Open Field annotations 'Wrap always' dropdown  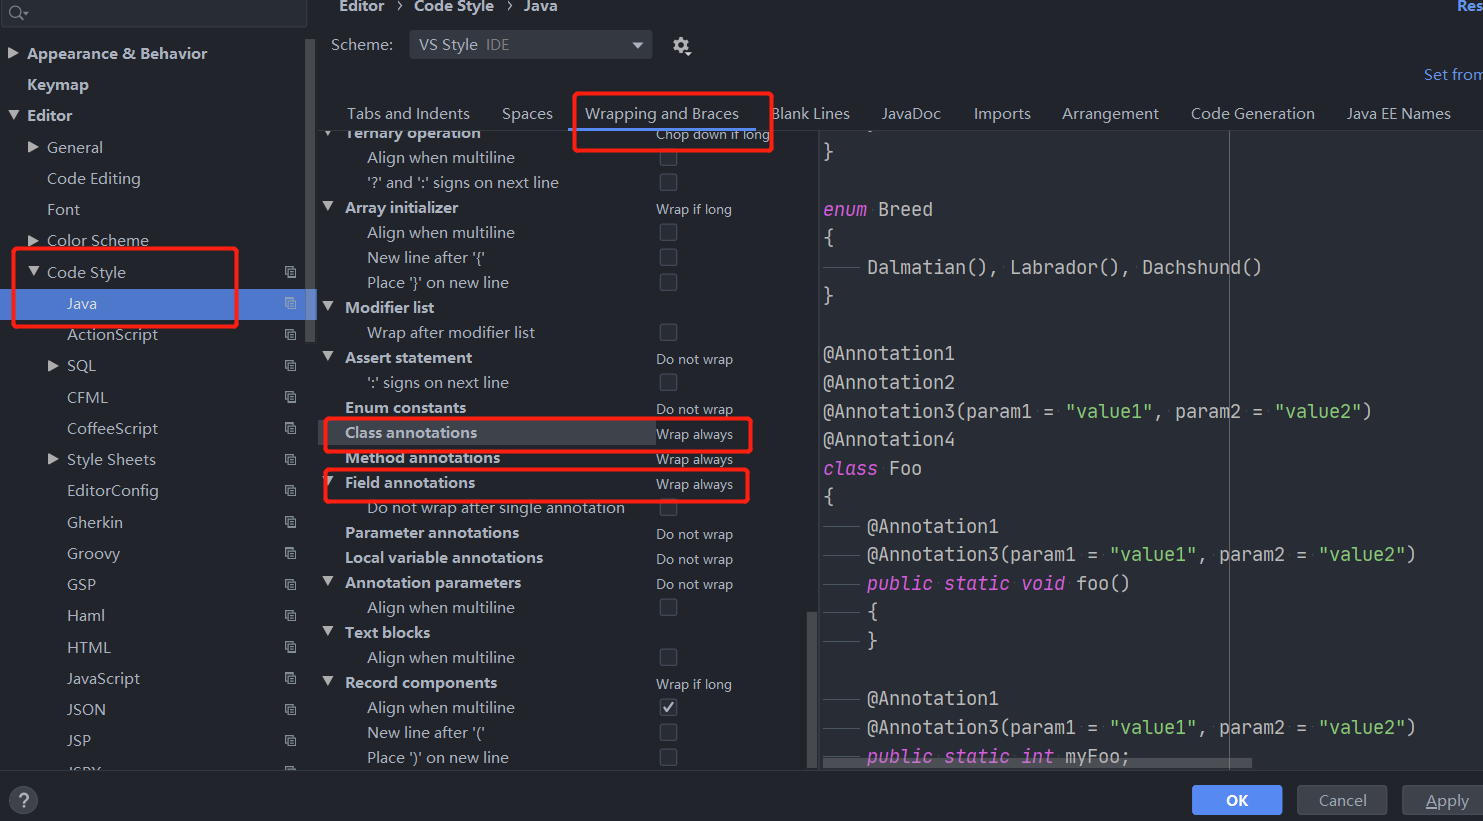[694, 484]
